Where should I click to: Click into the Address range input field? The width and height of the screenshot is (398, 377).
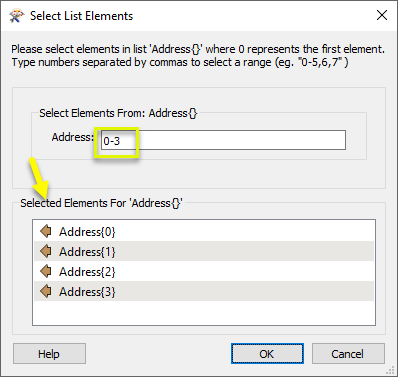pos(223,140)
